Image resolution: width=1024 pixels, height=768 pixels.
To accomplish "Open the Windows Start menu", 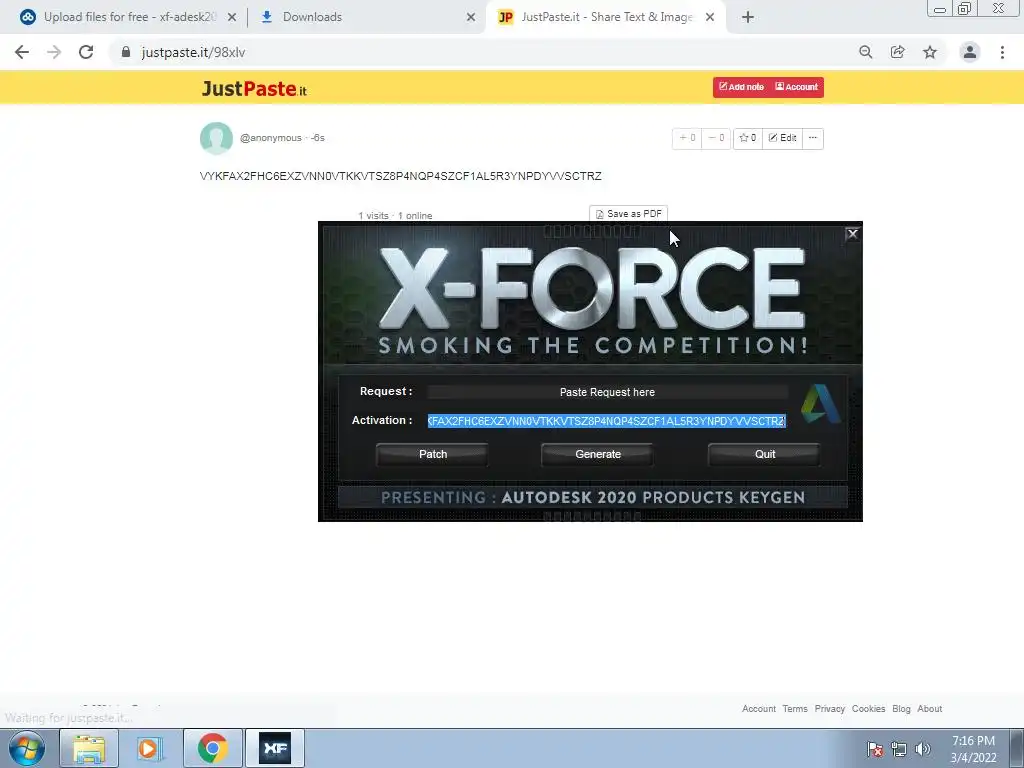I will pyautogui.click(x=27, y=748).
